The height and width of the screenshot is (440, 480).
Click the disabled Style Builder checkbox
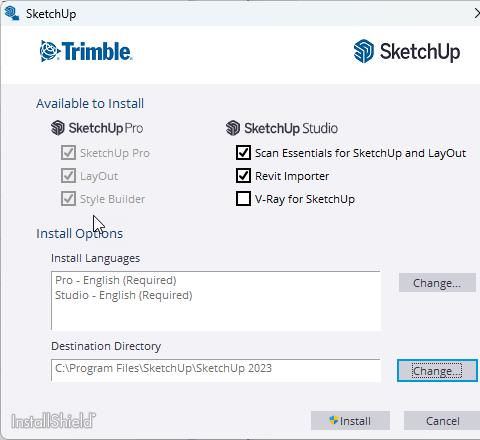click(68, 199)
